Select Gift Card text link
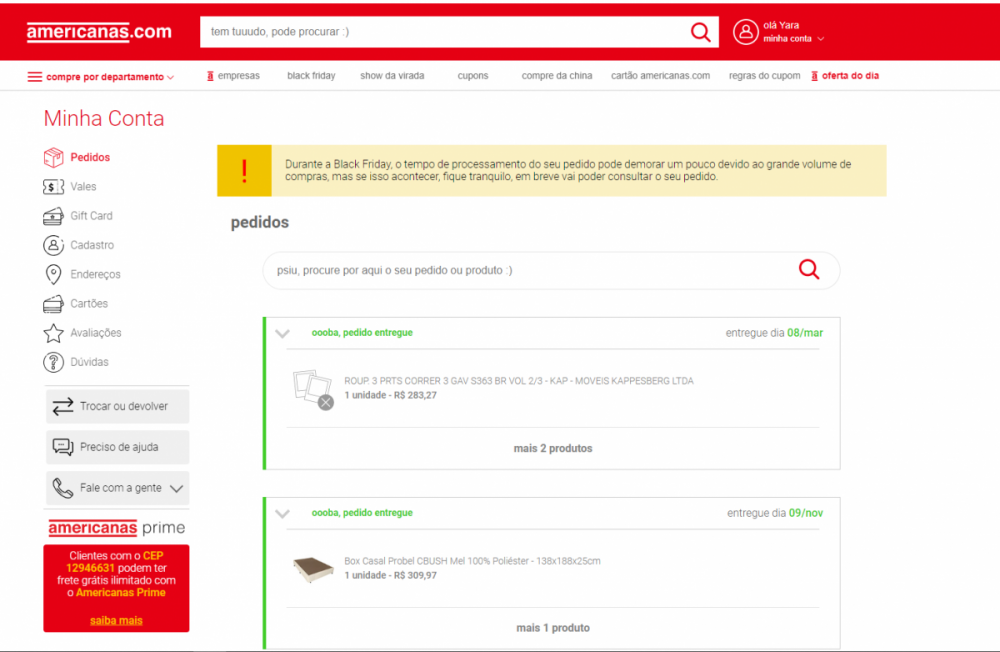1000x652 pixels. (91, 216)
